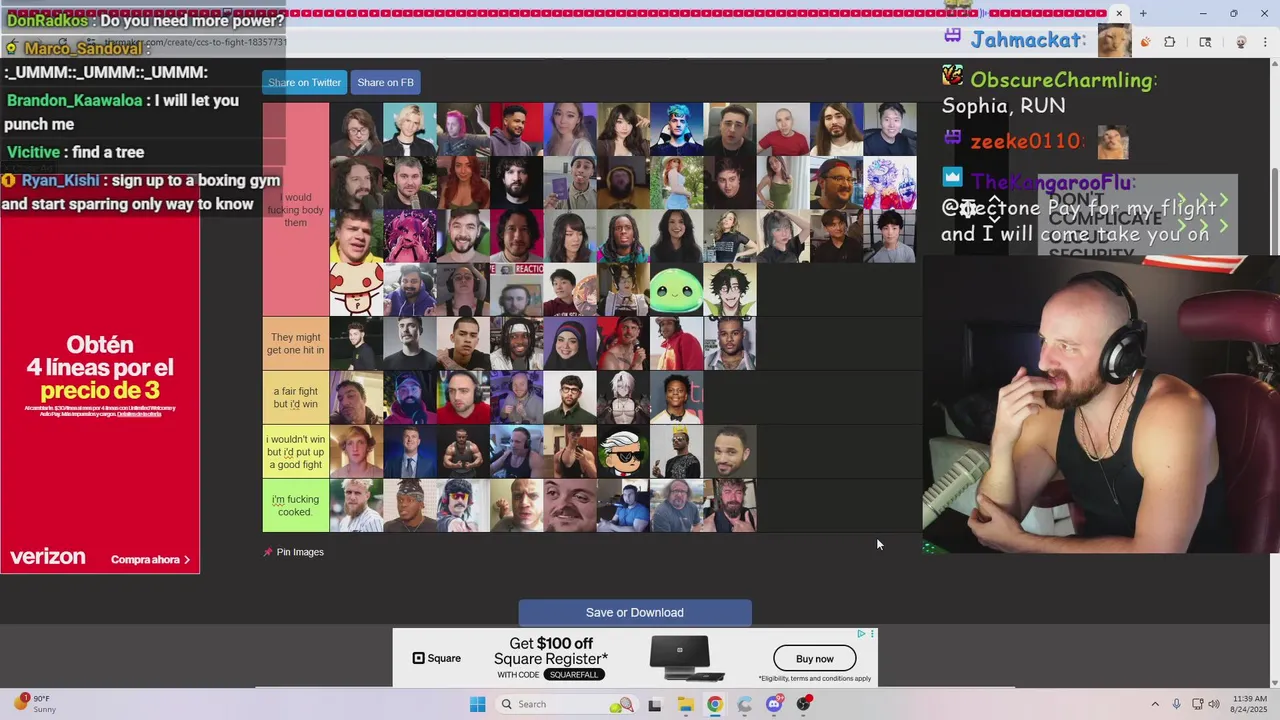Select the colorful anime art thumbnail
Screen dimensions: 1280x720
pos(890,183)
